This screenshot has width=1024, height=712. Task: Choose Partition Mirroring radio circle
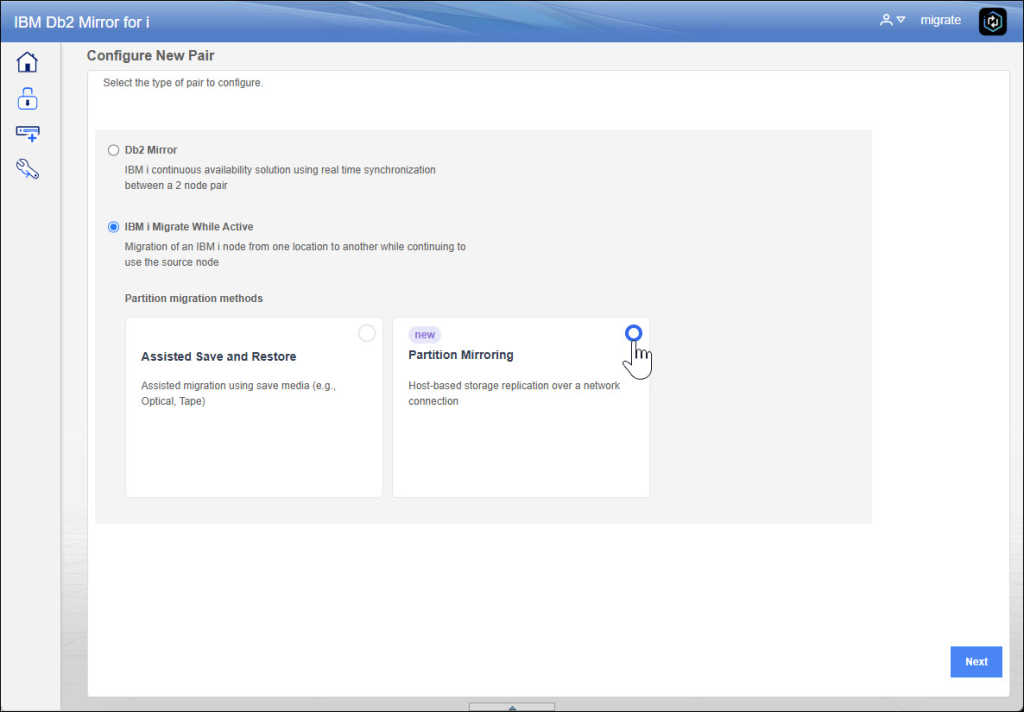633,333
